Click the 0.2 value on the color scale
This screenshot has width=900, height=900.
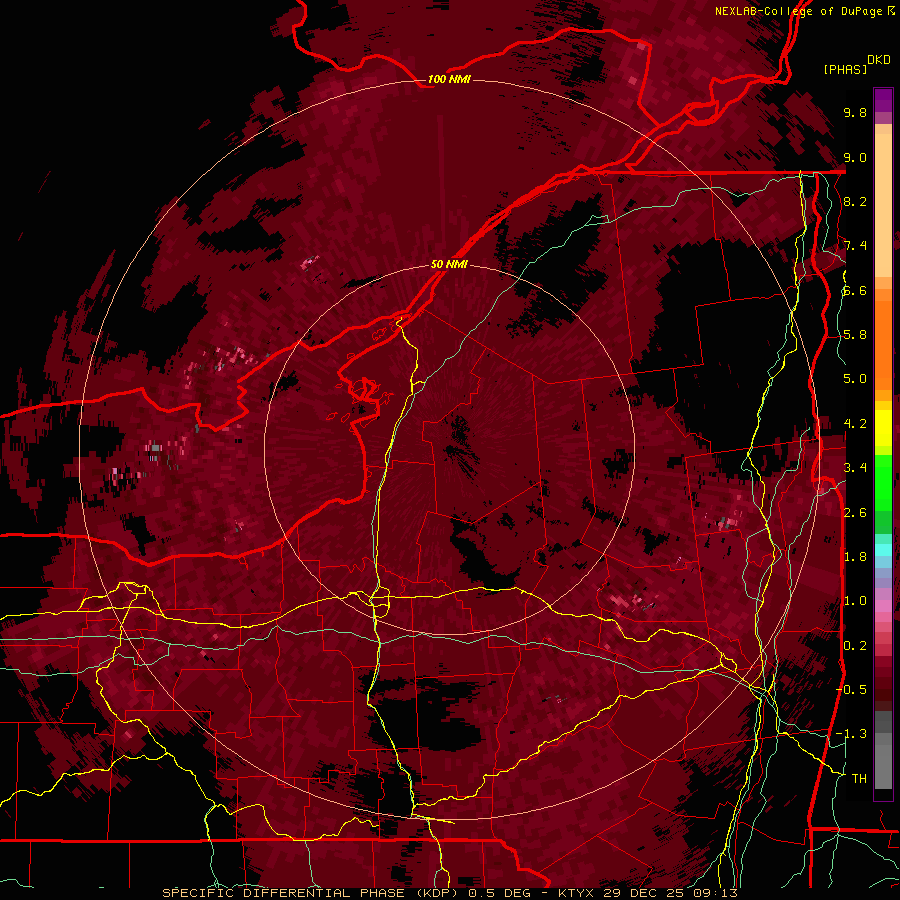[x=855, y=646]
